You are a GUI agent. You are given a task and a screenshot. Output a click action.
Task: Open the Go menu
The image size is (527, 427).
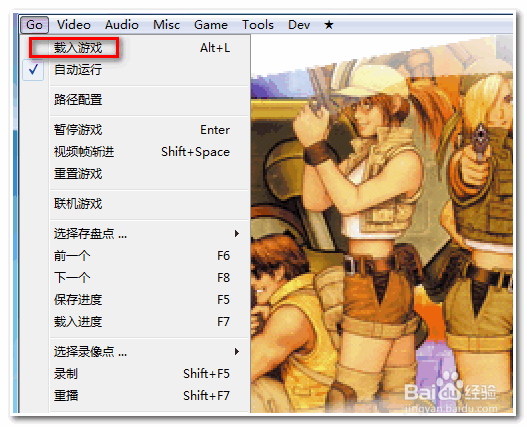34,25
